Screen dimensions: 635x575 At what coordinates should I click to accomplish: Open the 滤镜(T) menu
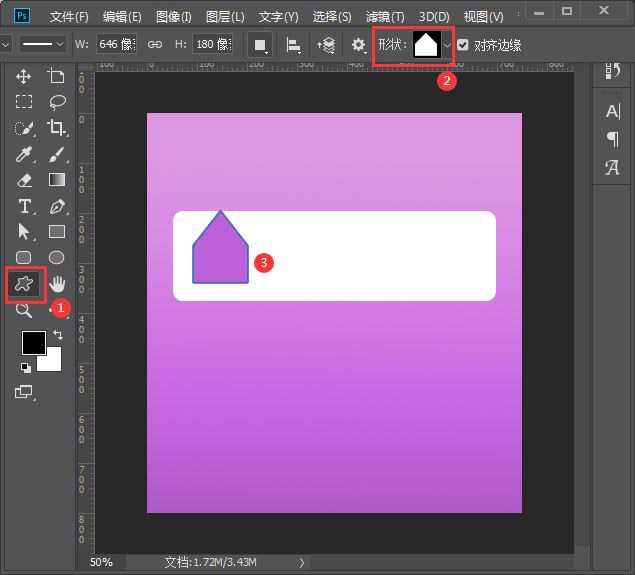click(385, 17)
